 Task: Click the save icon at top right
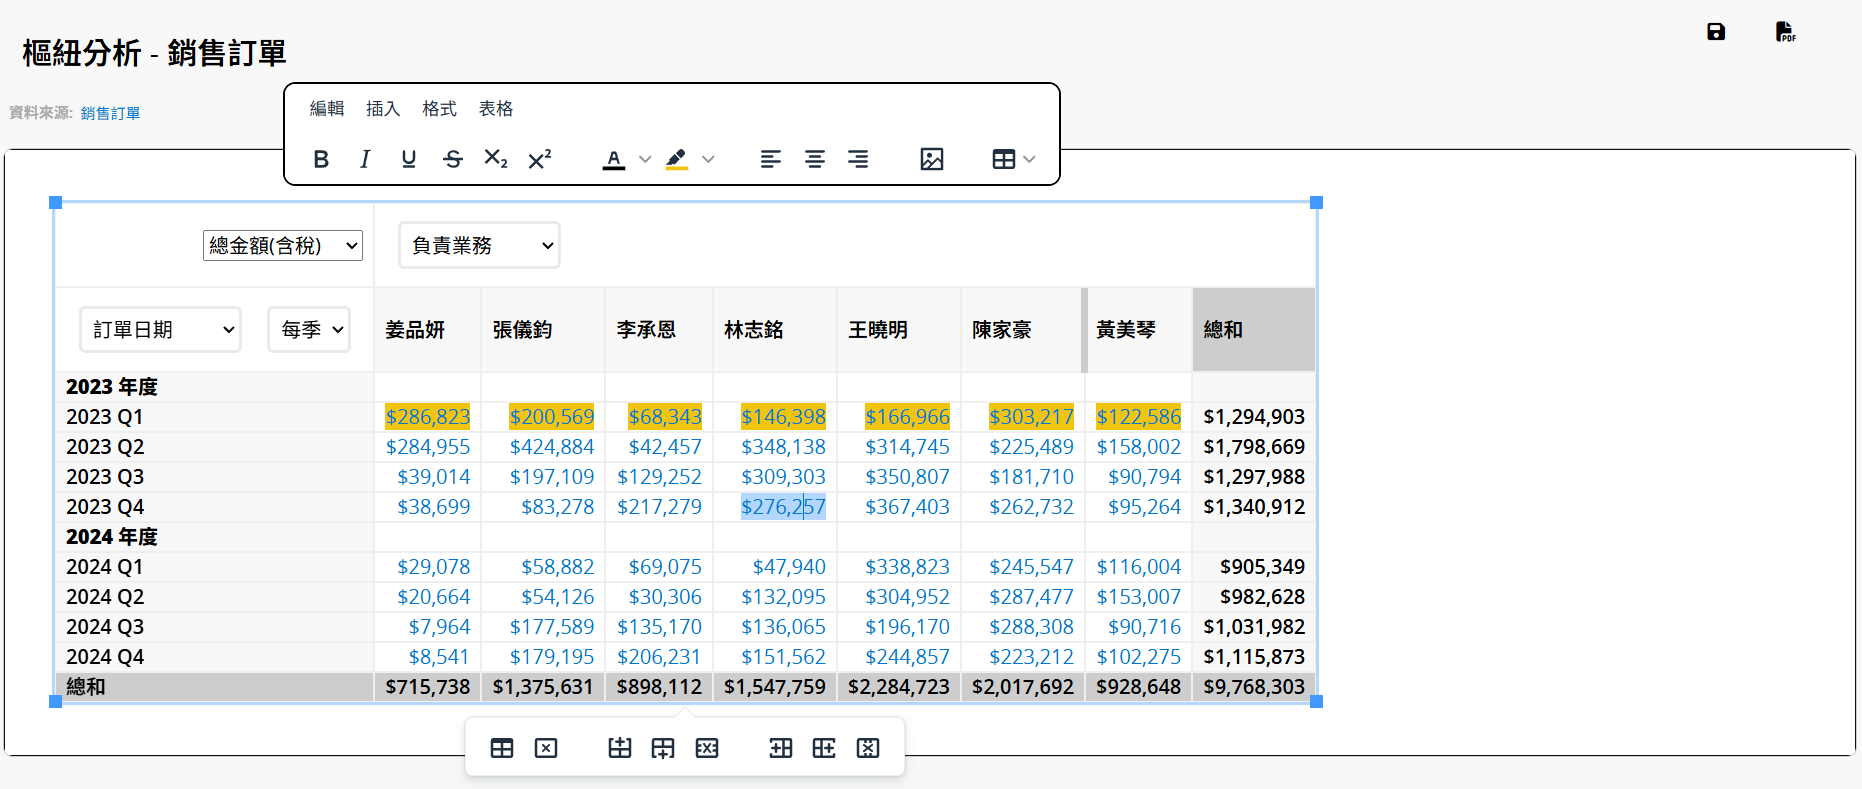coord(1716,32)
